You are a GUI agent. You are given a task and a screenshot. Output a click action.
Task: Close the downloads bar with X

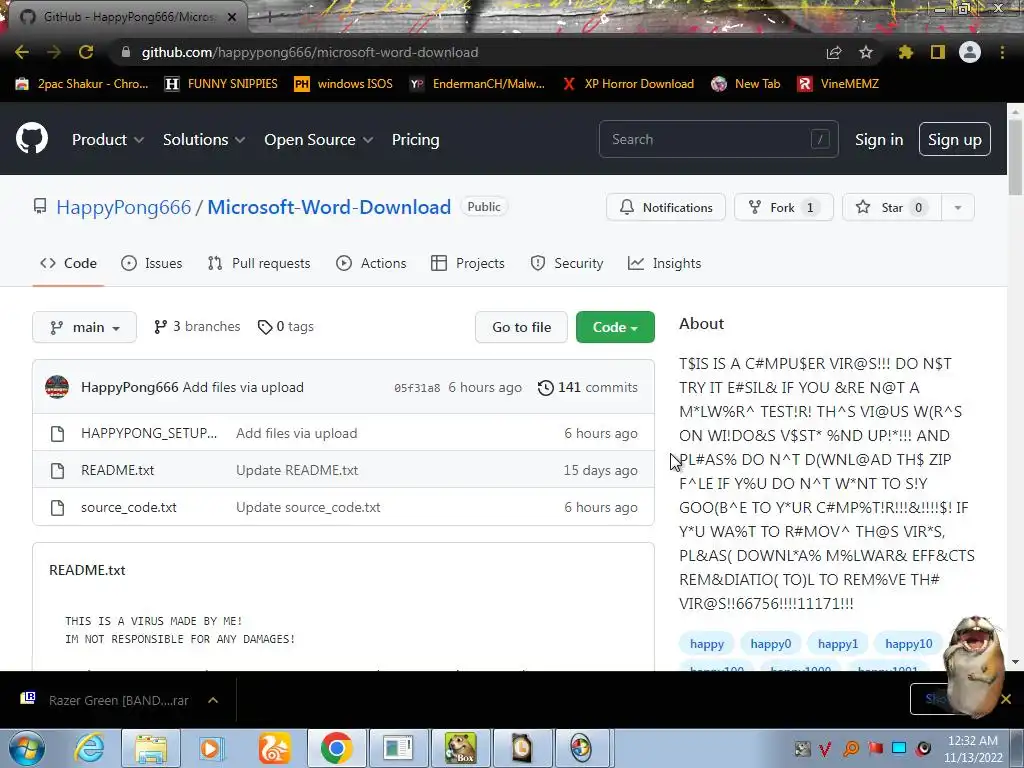[1006, 699]
